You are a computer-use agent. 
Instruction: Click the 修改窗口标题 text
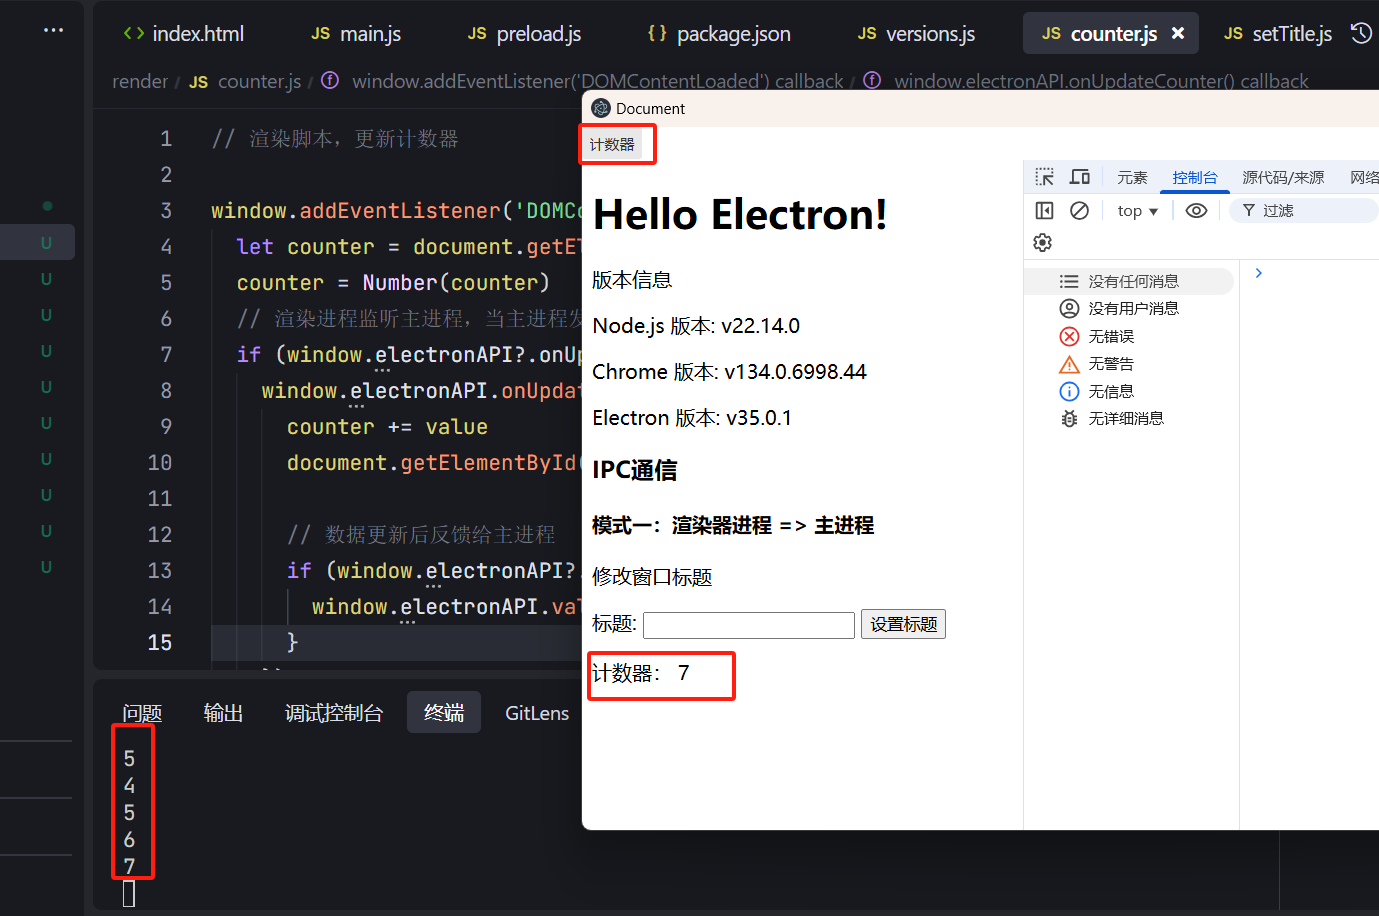coord(652,577)
